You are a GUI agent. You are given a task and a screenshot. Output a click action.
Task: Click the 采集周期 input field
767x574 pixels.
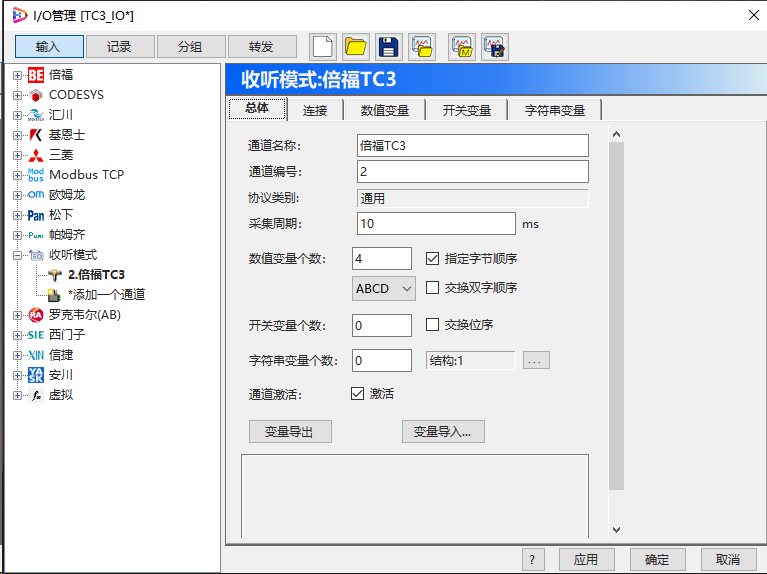tap(436, 224)
